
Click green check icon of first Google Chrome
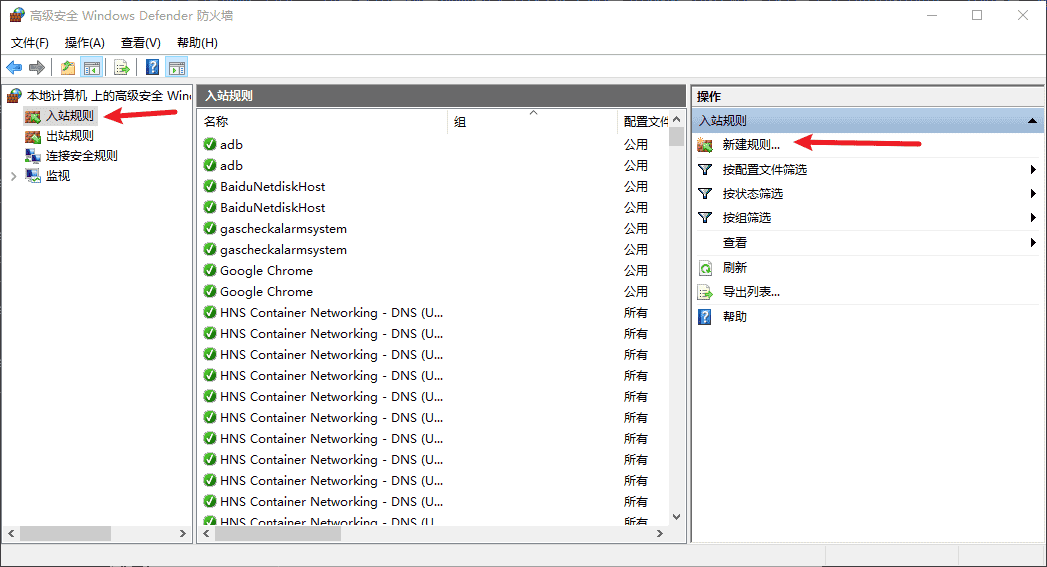(210, 270)
